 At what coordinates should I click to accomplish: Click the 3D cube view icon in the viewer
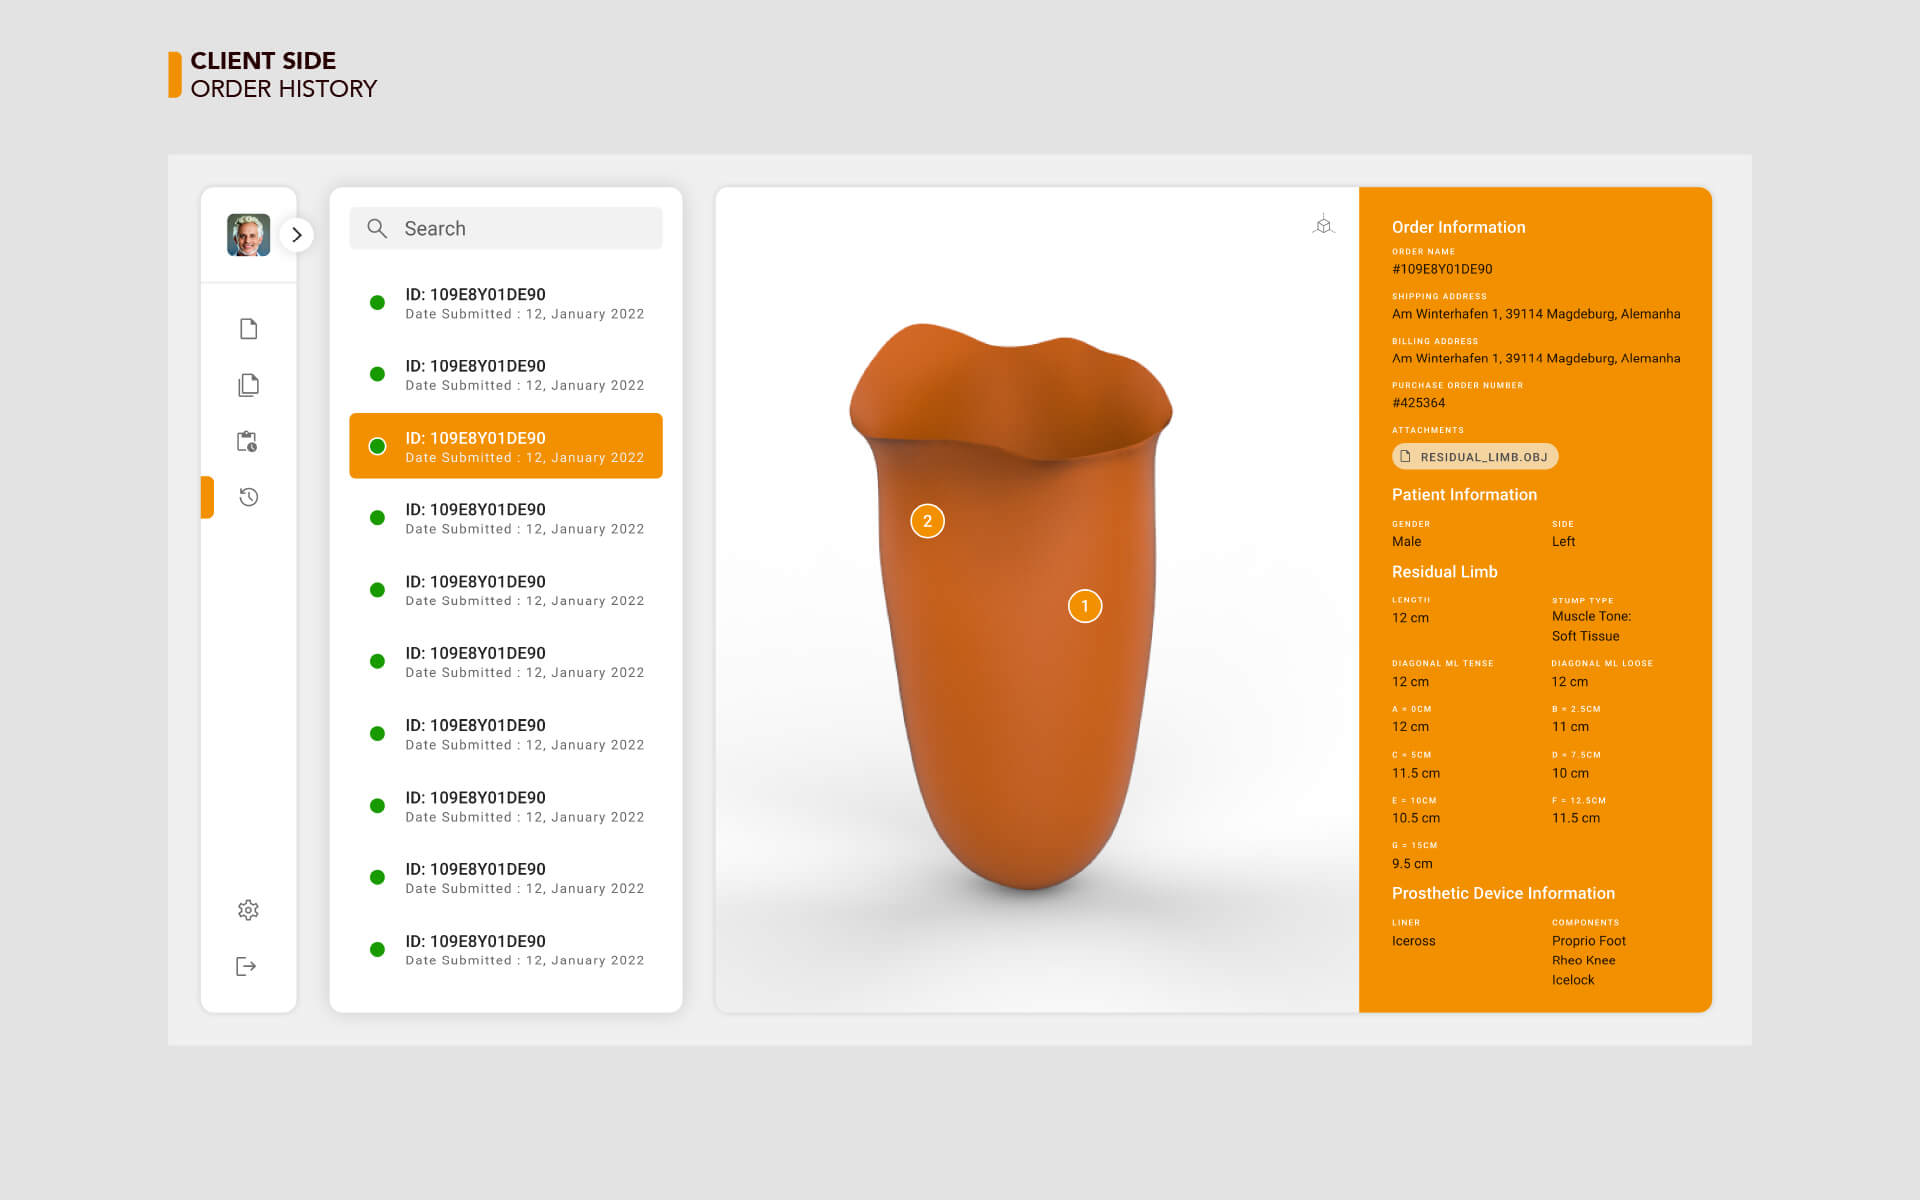point(1323,225)
